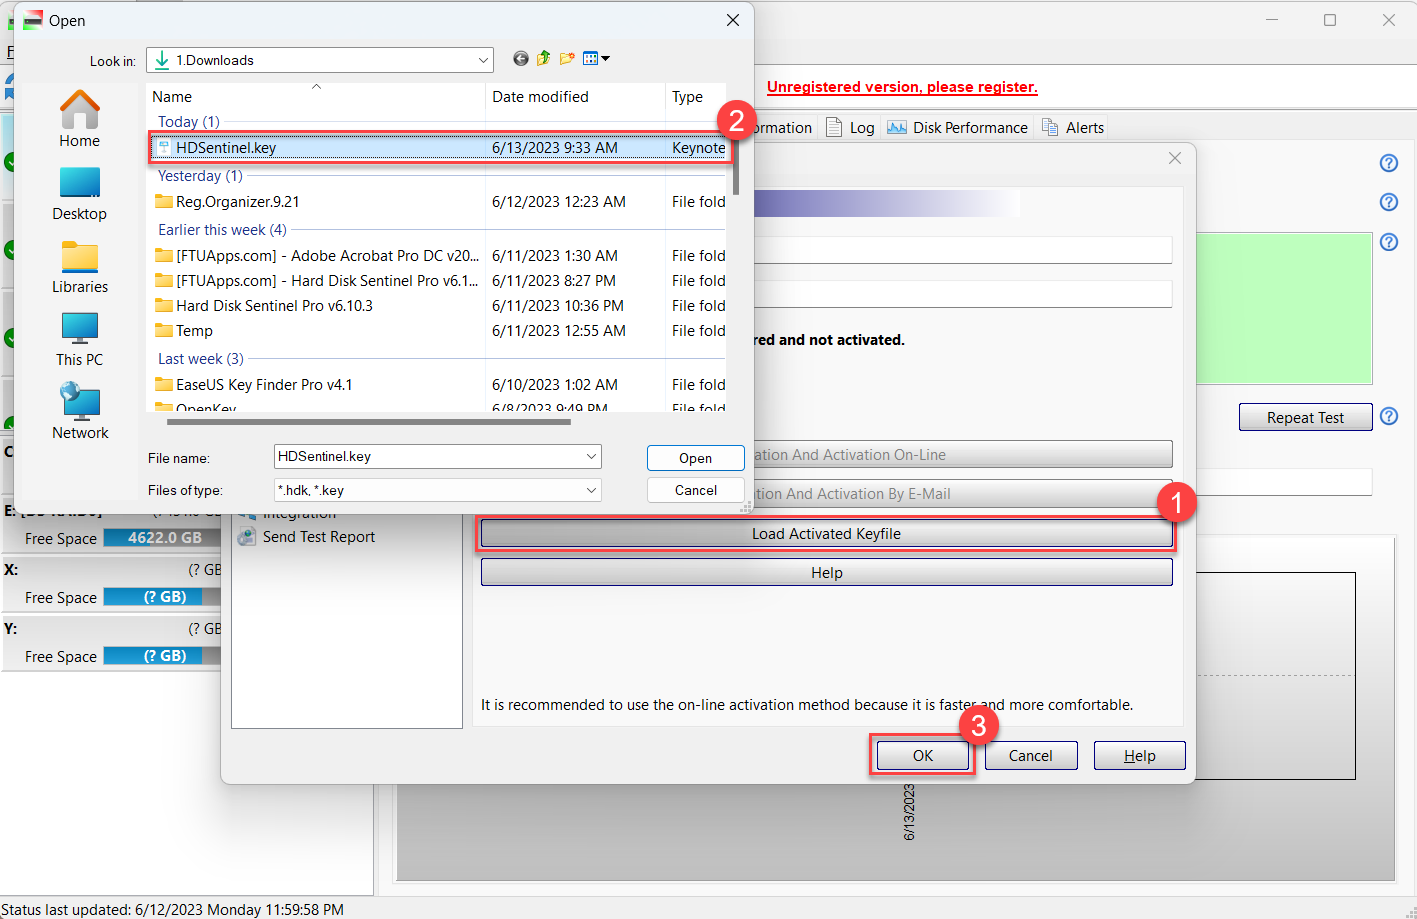Choose This PC in the places bar
The height and width of the screenshot is (919, 1417).
click(79, 340)
